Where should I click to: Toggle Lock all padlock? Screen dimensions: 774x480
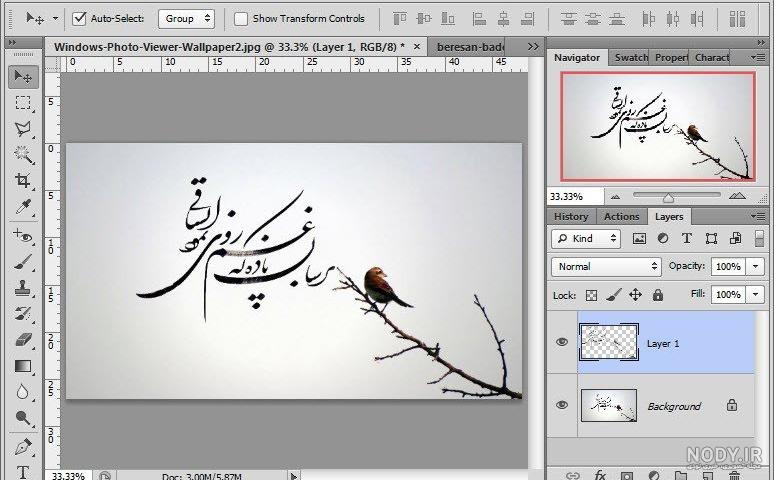click(658, 295)
